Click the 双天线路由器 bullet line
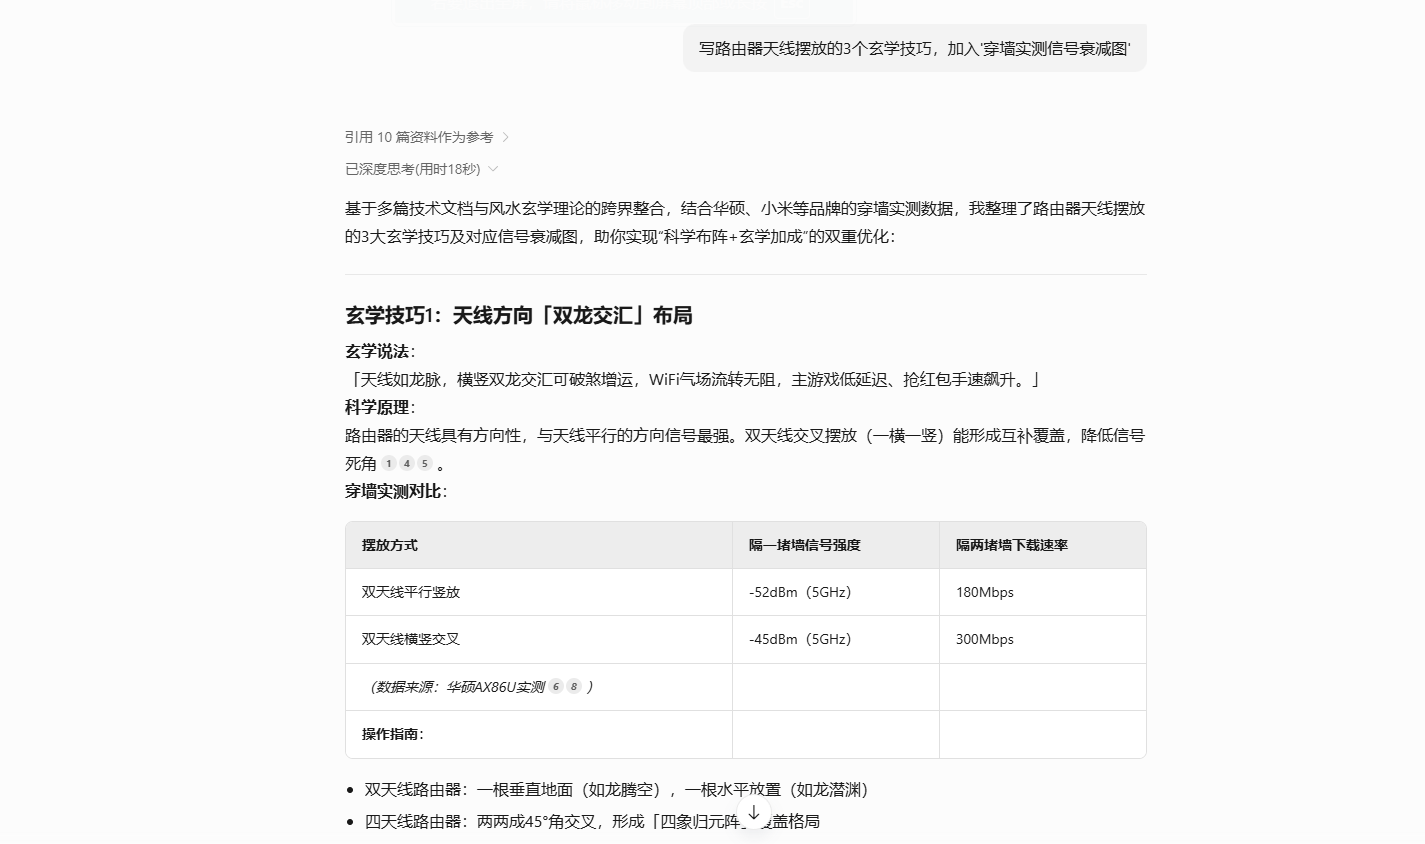1425x844 pixels. (x=616, y=790)
